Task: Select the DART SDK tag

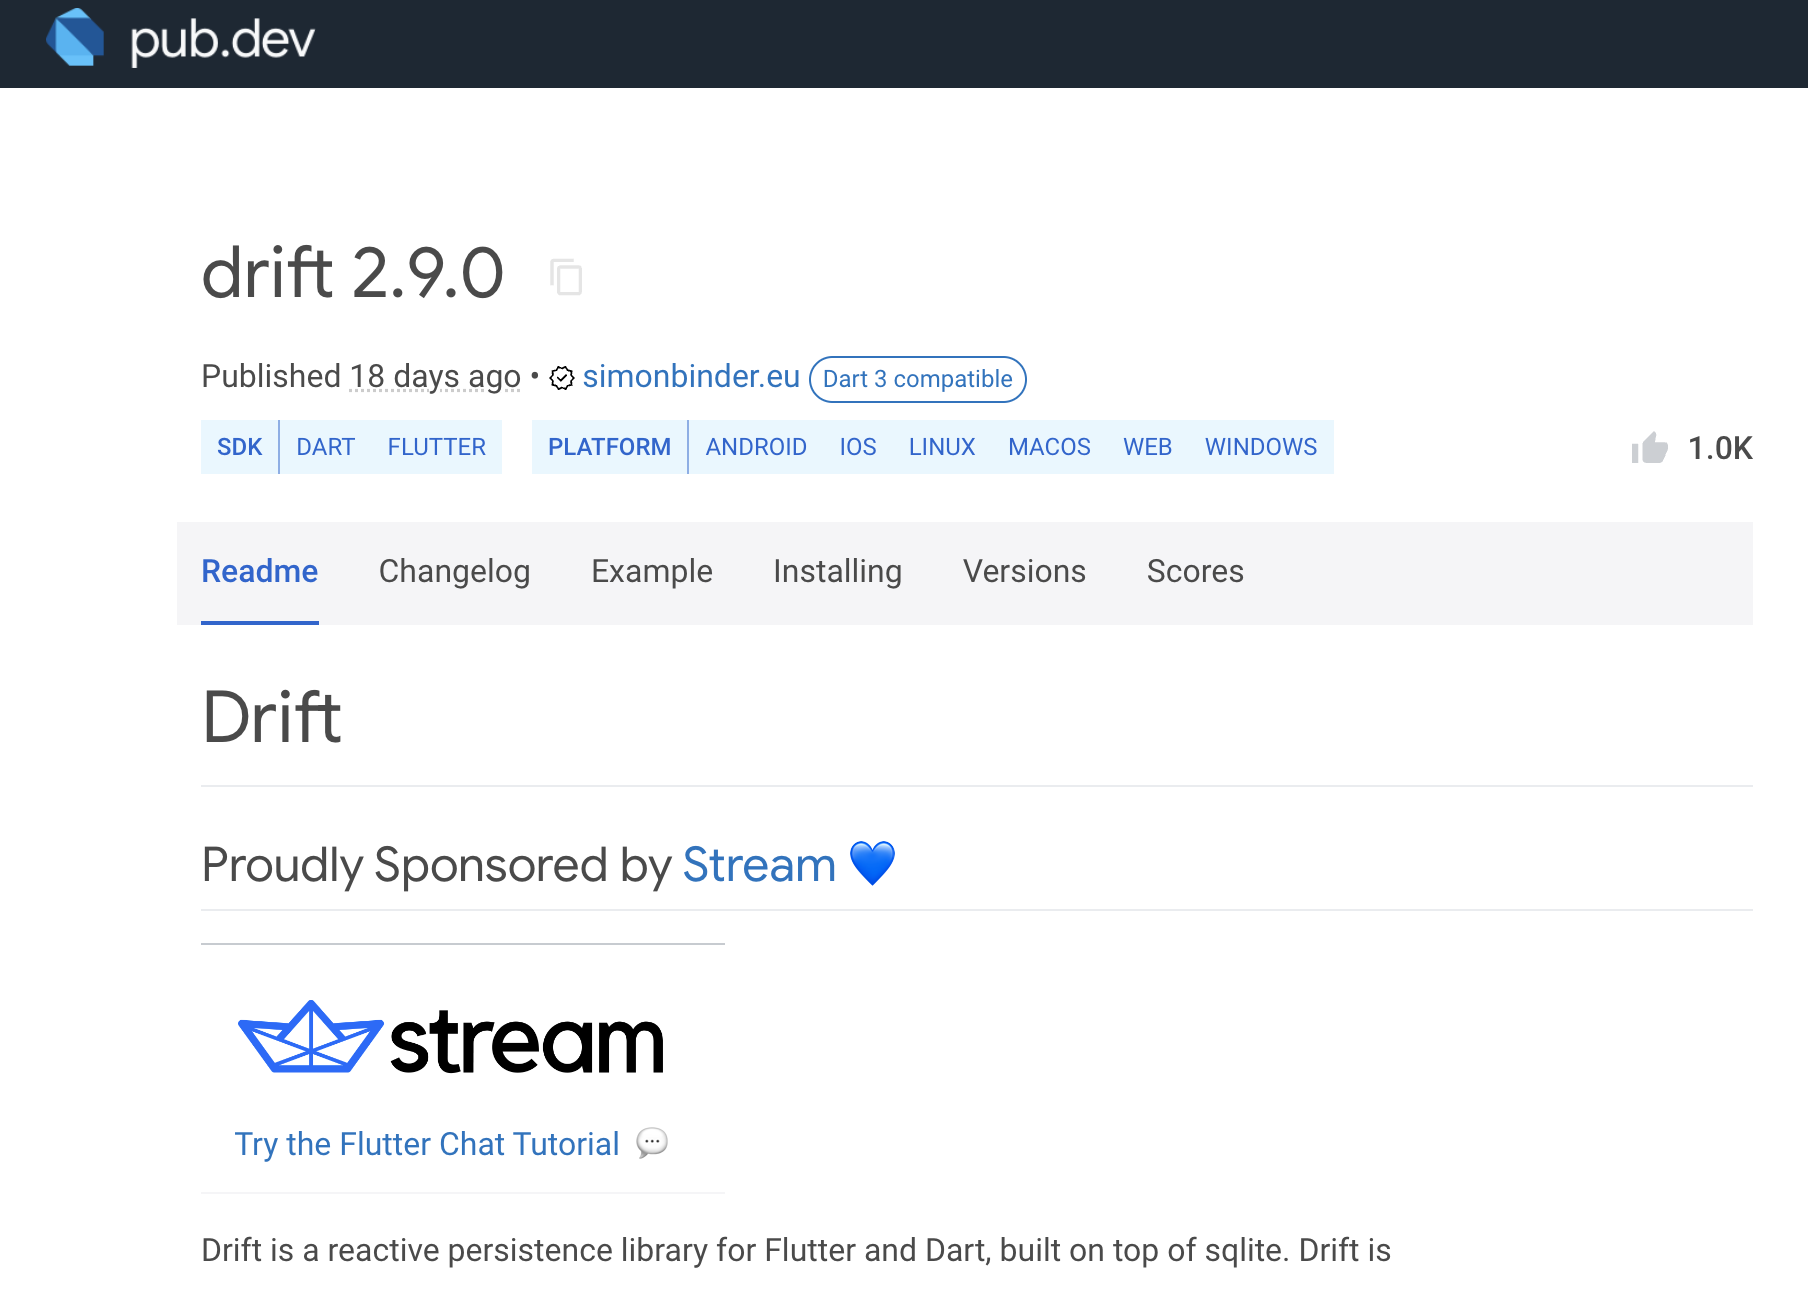Action: coord(326,447)
